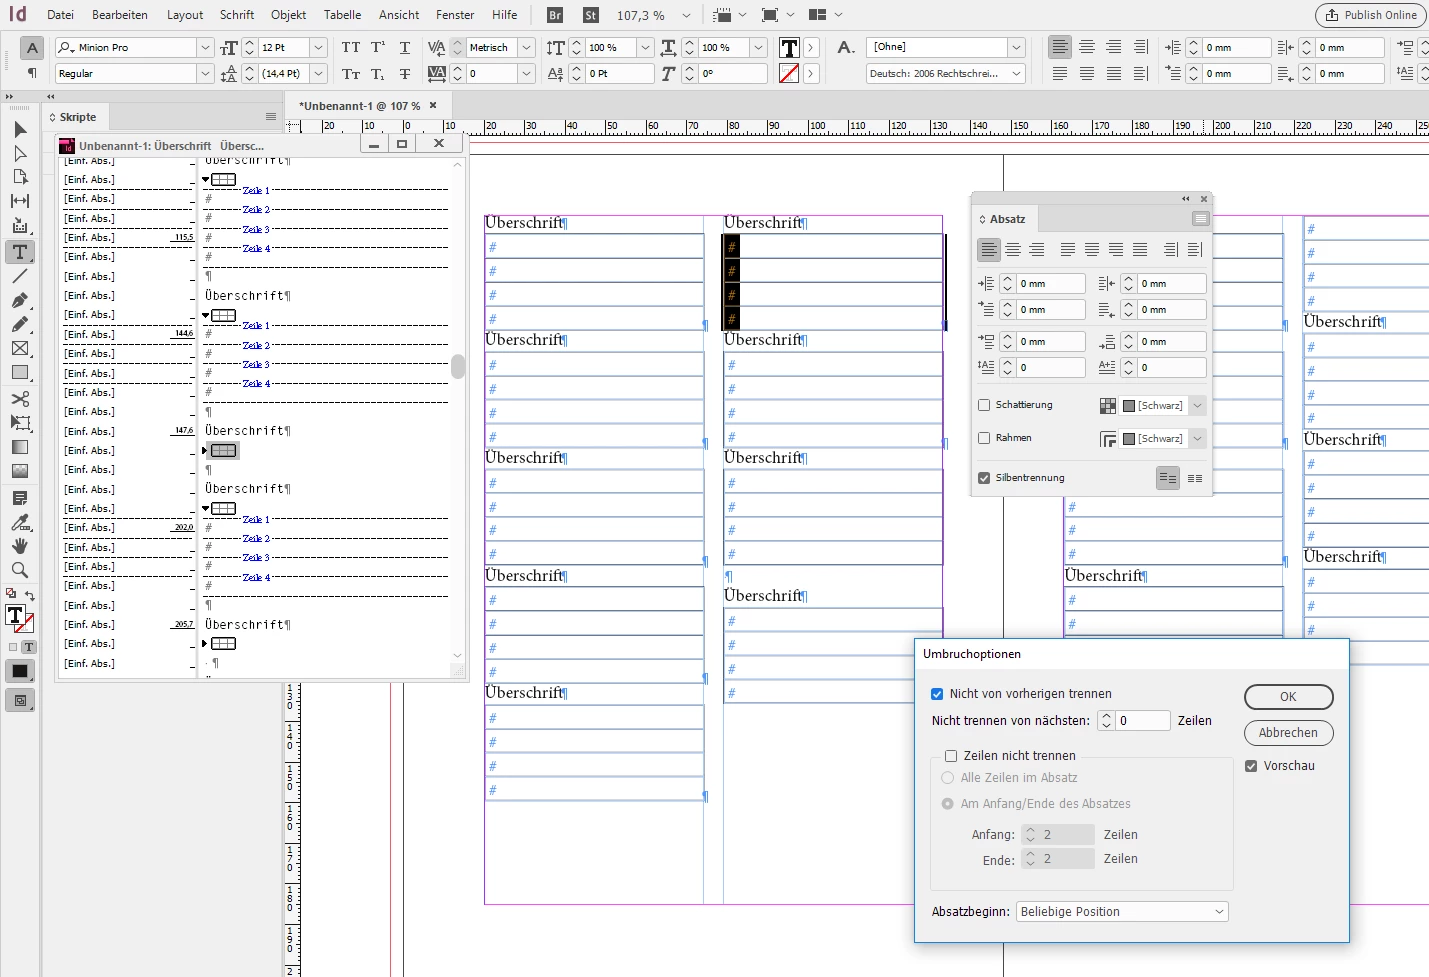Select the Absatz panel tab
The height and width of the screenshot is (977, 1429).
coord(1007,219)
